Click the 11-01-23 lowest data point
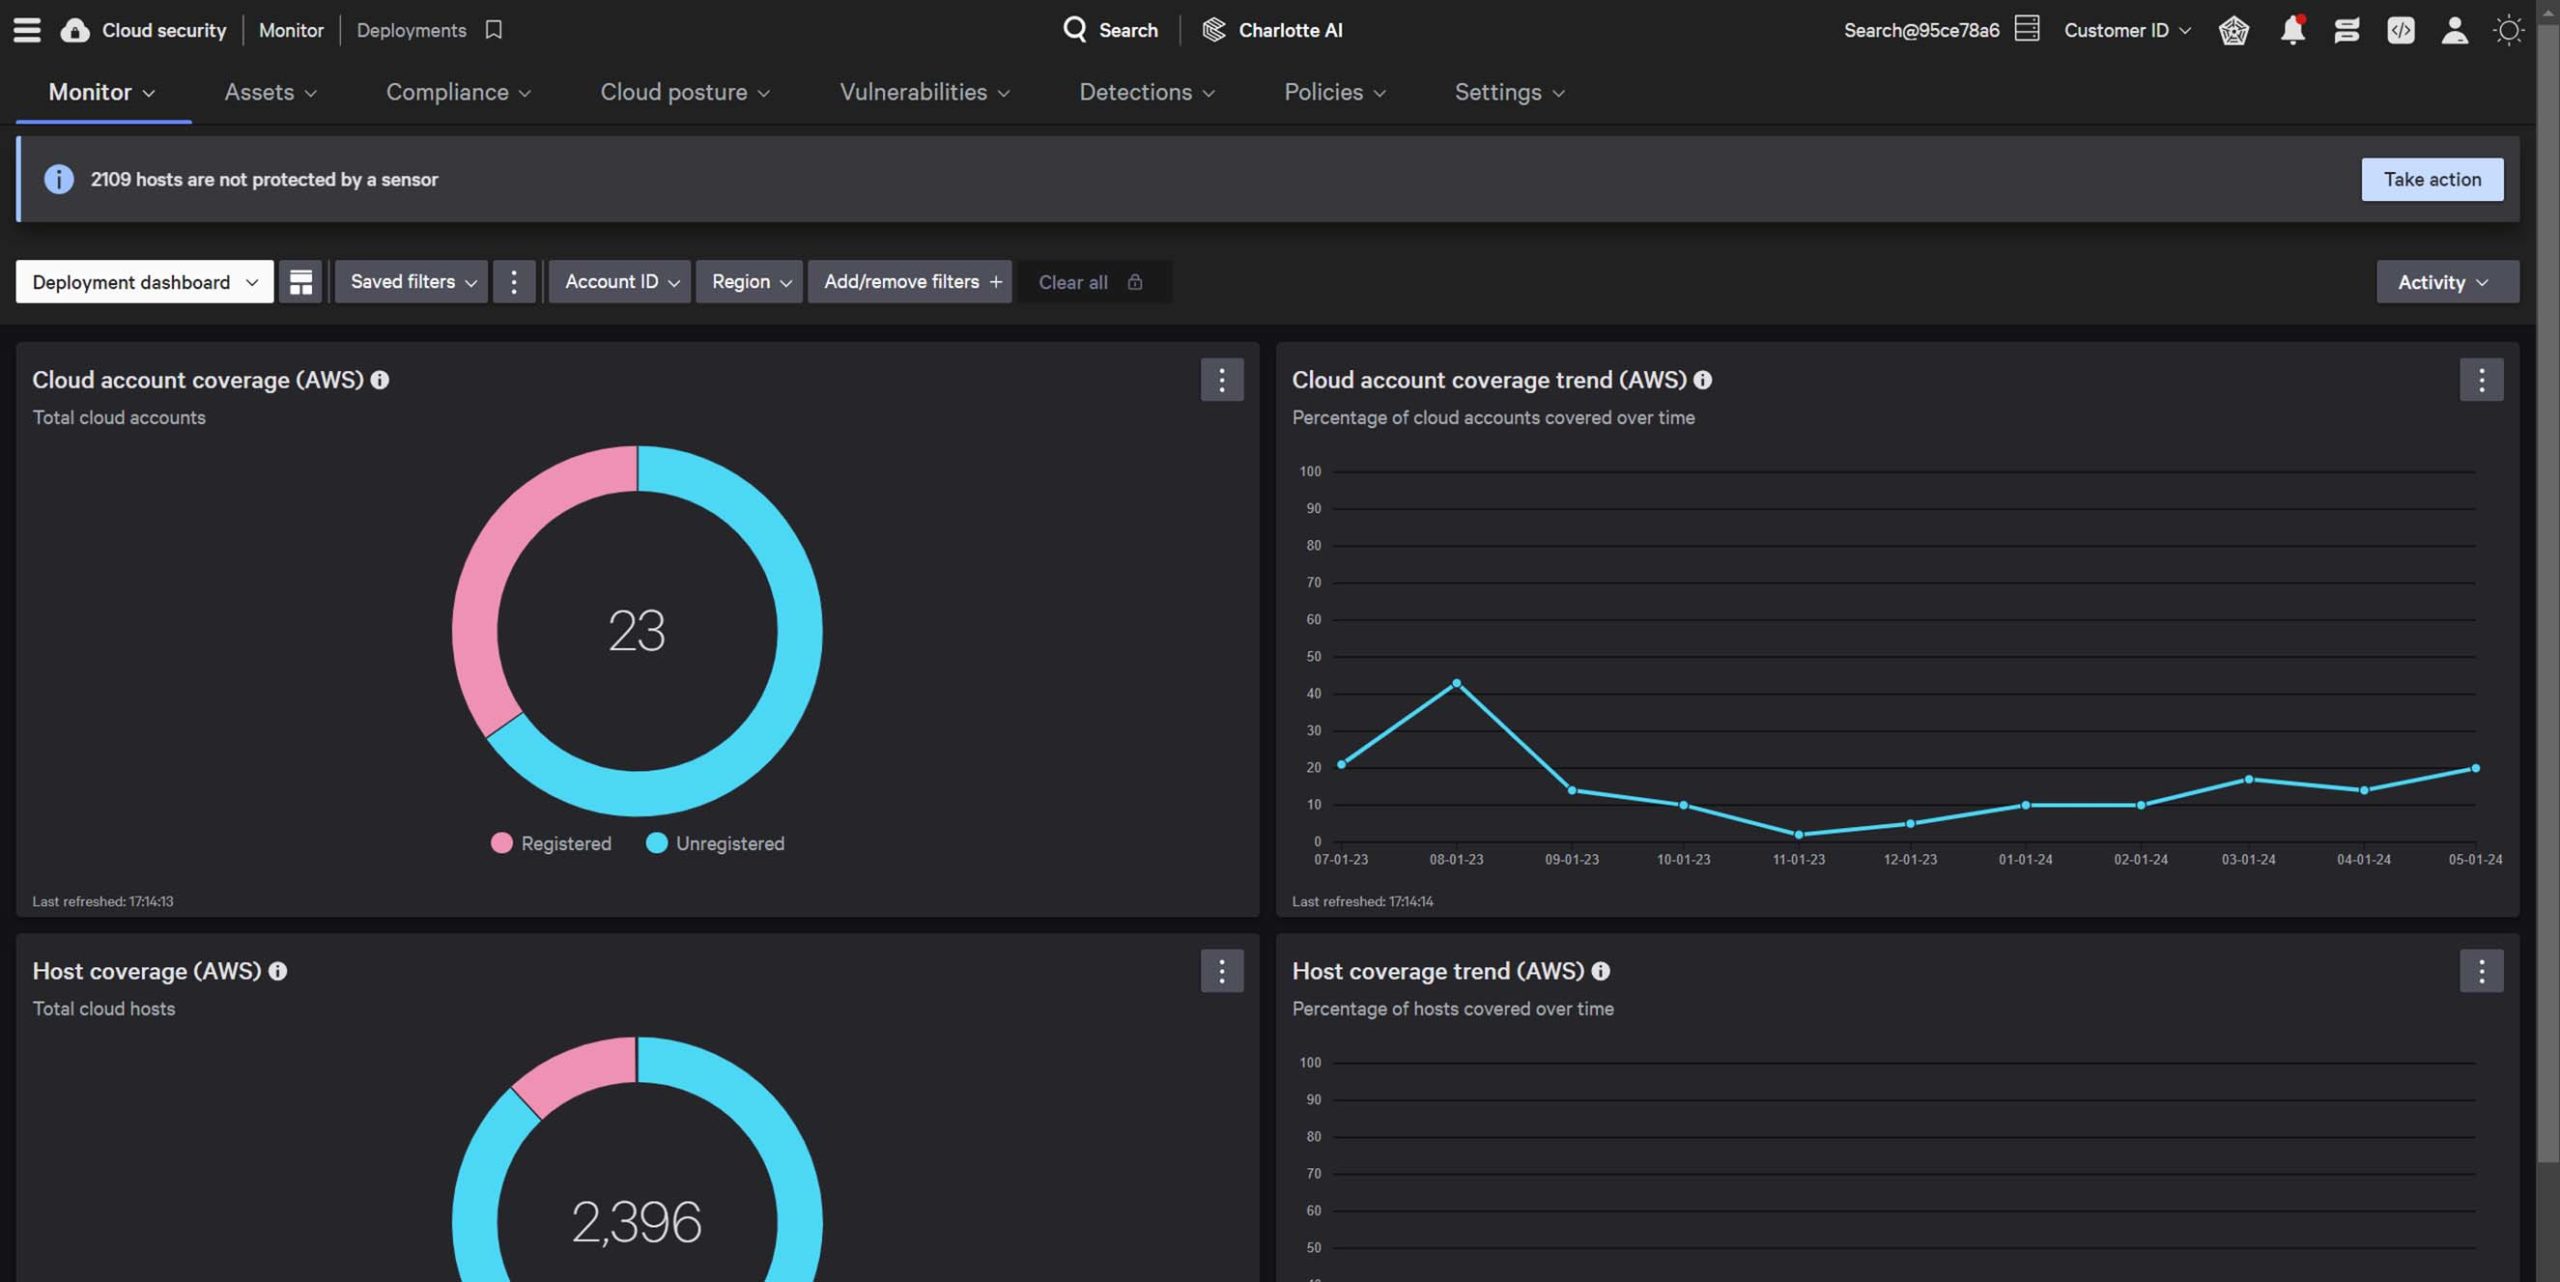The height and width of the screenshot is (1282, 2560). 1798,834
